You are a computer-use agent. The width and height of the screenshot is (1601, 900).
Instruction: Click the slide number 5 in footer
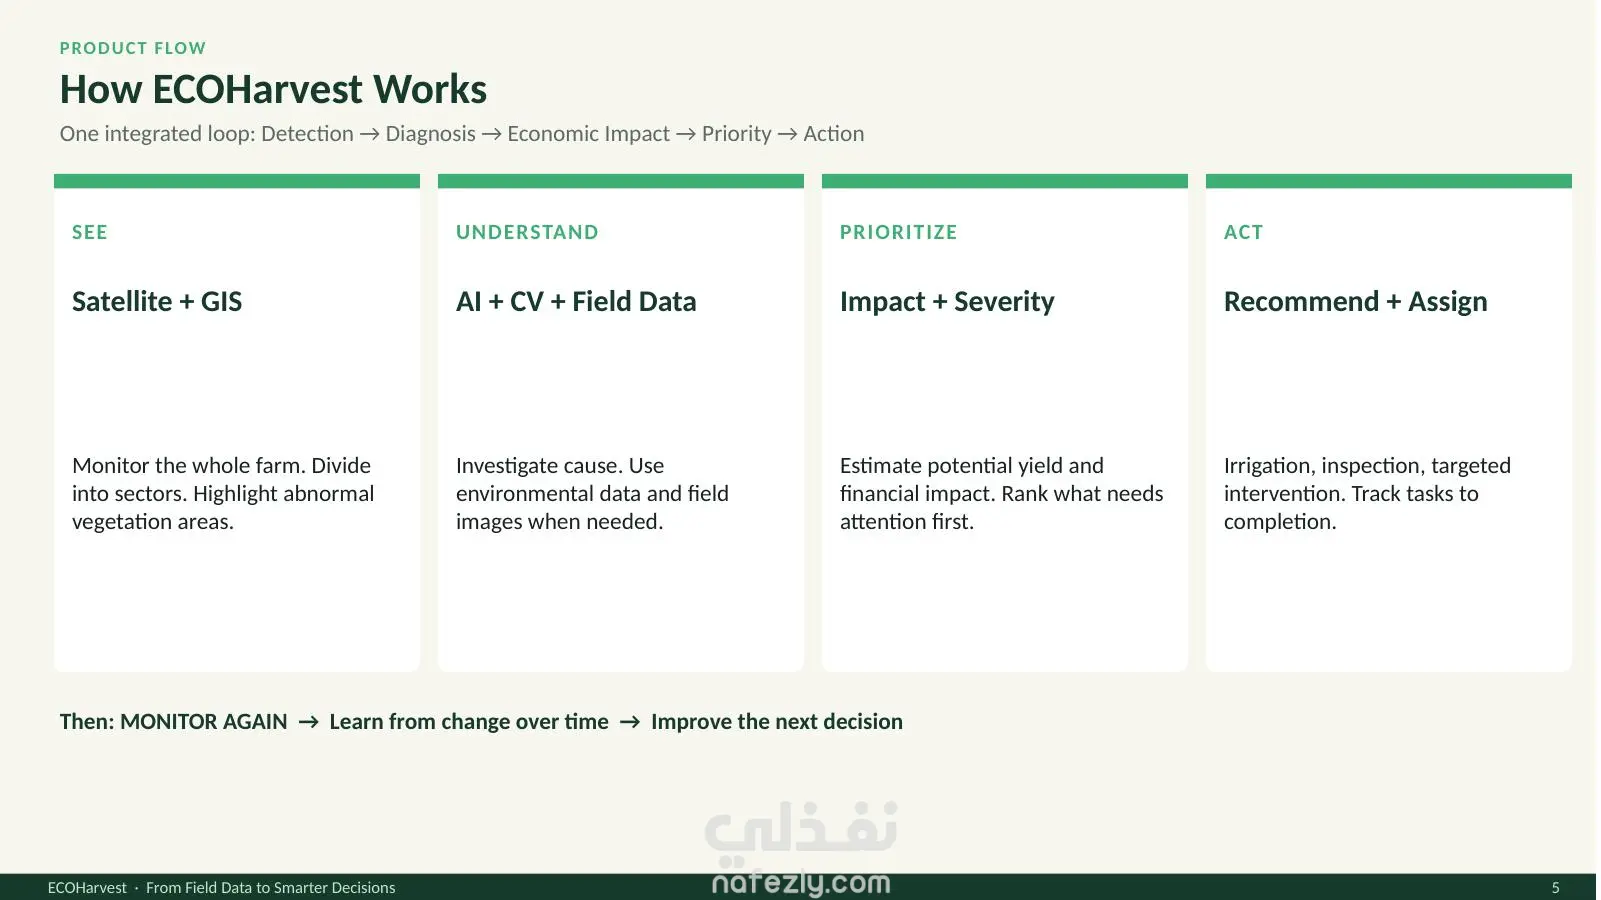[1555, 888]
